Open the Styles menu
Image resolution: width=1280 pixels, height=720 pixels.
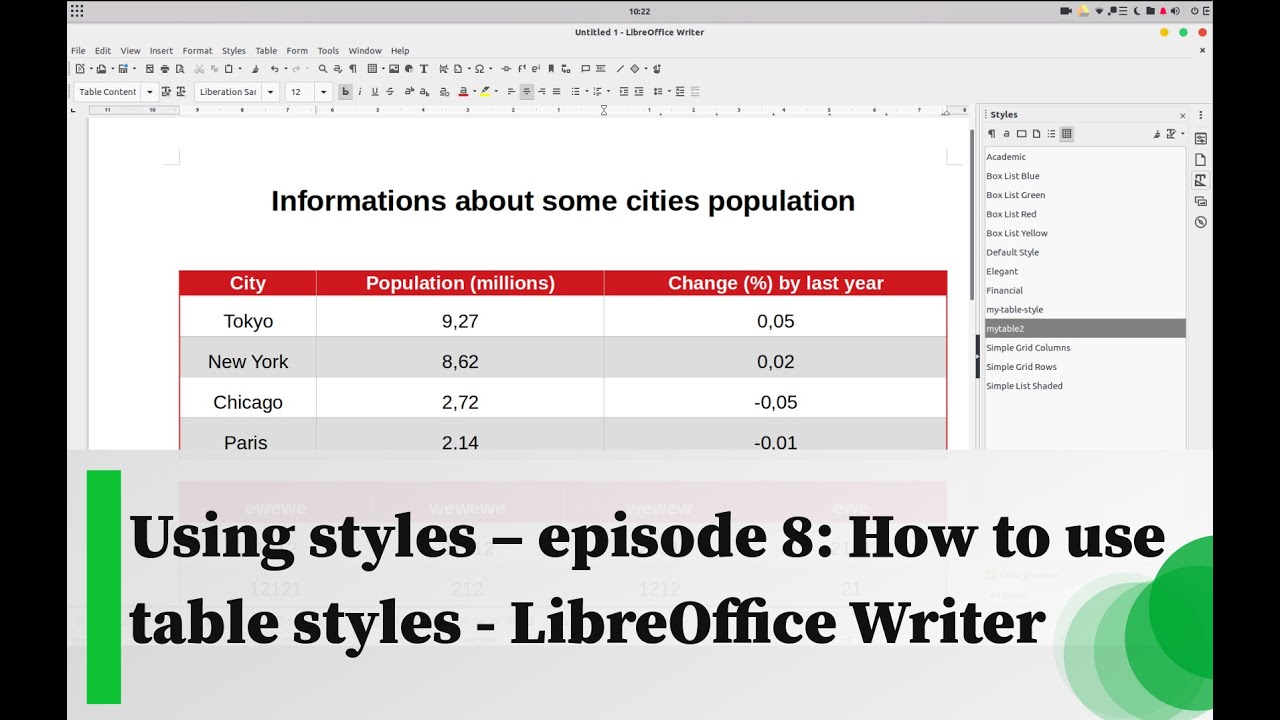pos(234,51)
